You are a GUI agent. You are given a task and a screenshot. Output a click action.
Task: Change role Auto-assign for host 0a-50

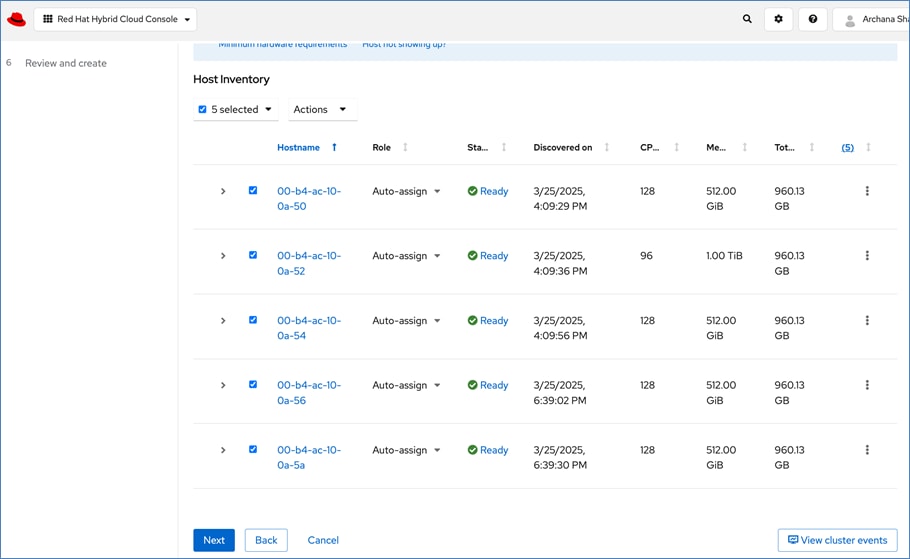(x=406, y=191)
